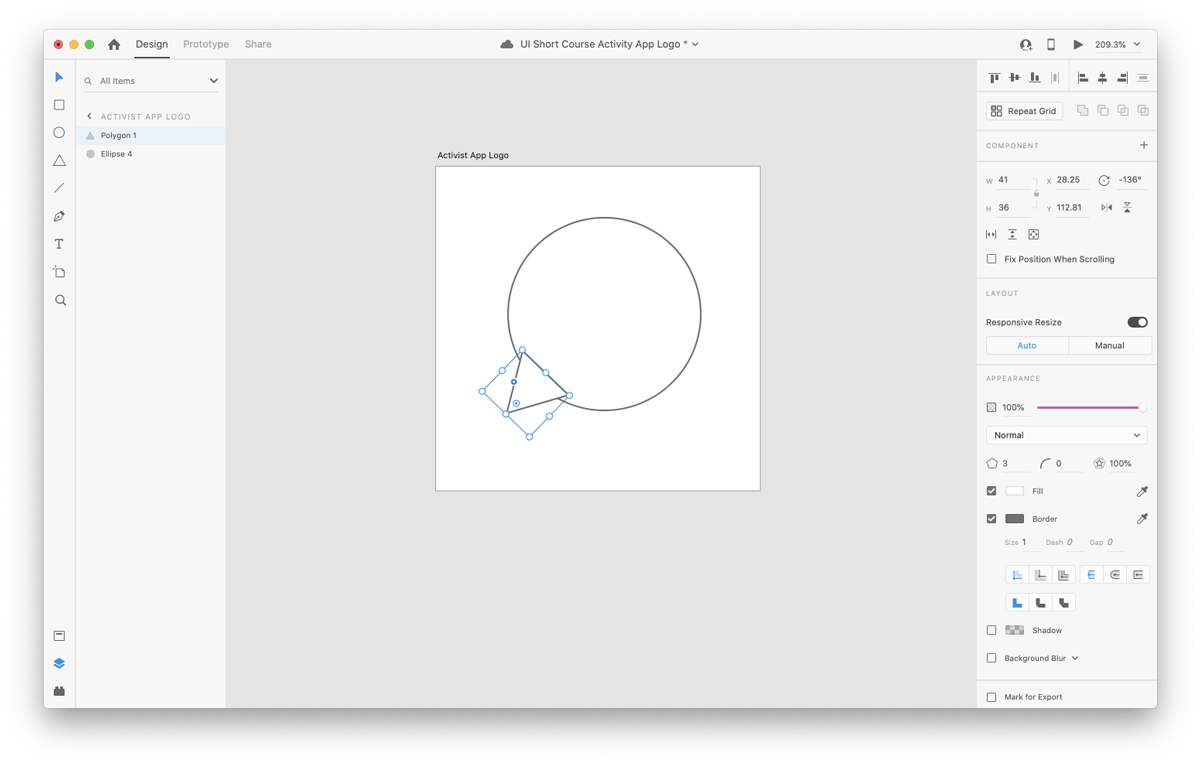
Task: Open the Layers panel icon
Action: [59, 664]
